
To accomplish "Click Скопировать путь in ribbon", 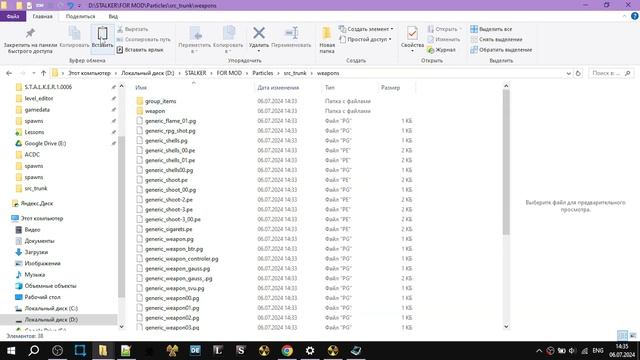I will (143, 40).
